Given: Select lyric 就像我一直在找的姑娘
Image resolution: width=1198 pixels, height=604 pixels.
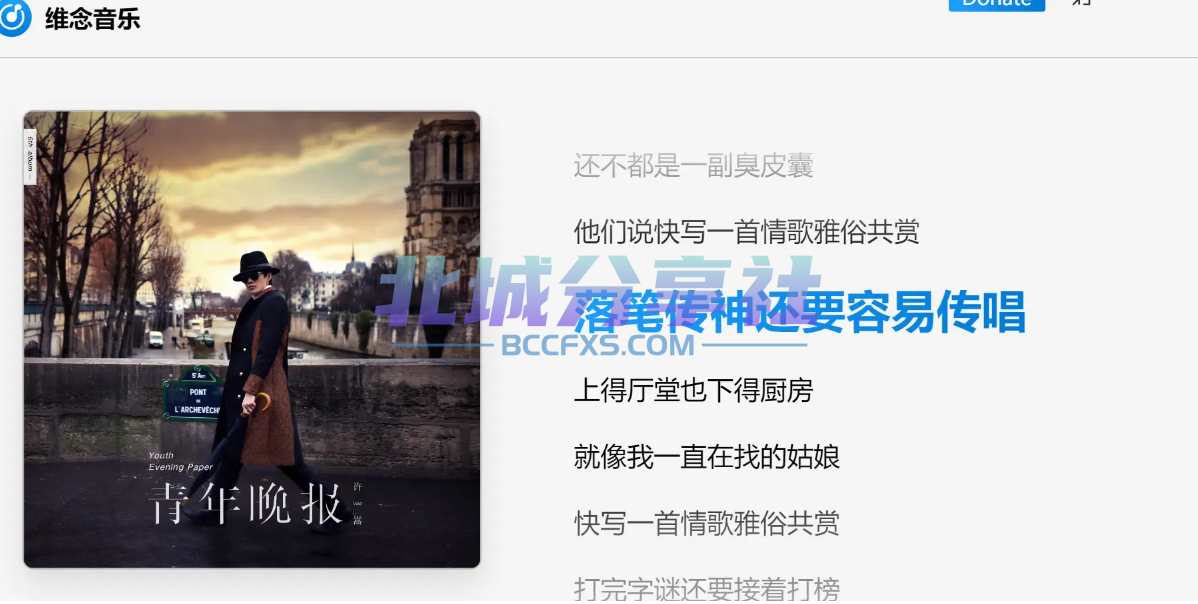Looking at the screenshot, I should tap(707, 457).
